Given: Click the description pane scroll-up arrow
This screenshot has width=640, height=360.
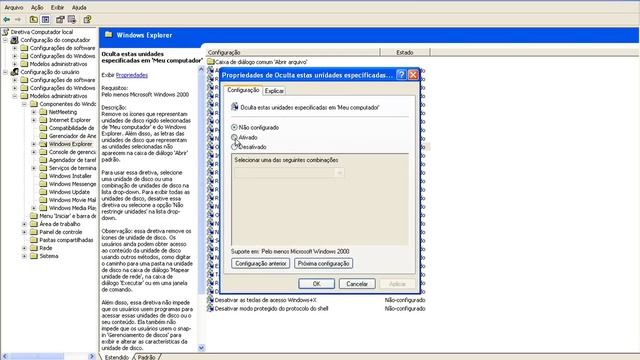Looking at the screenshot, I should pos(201,69).
